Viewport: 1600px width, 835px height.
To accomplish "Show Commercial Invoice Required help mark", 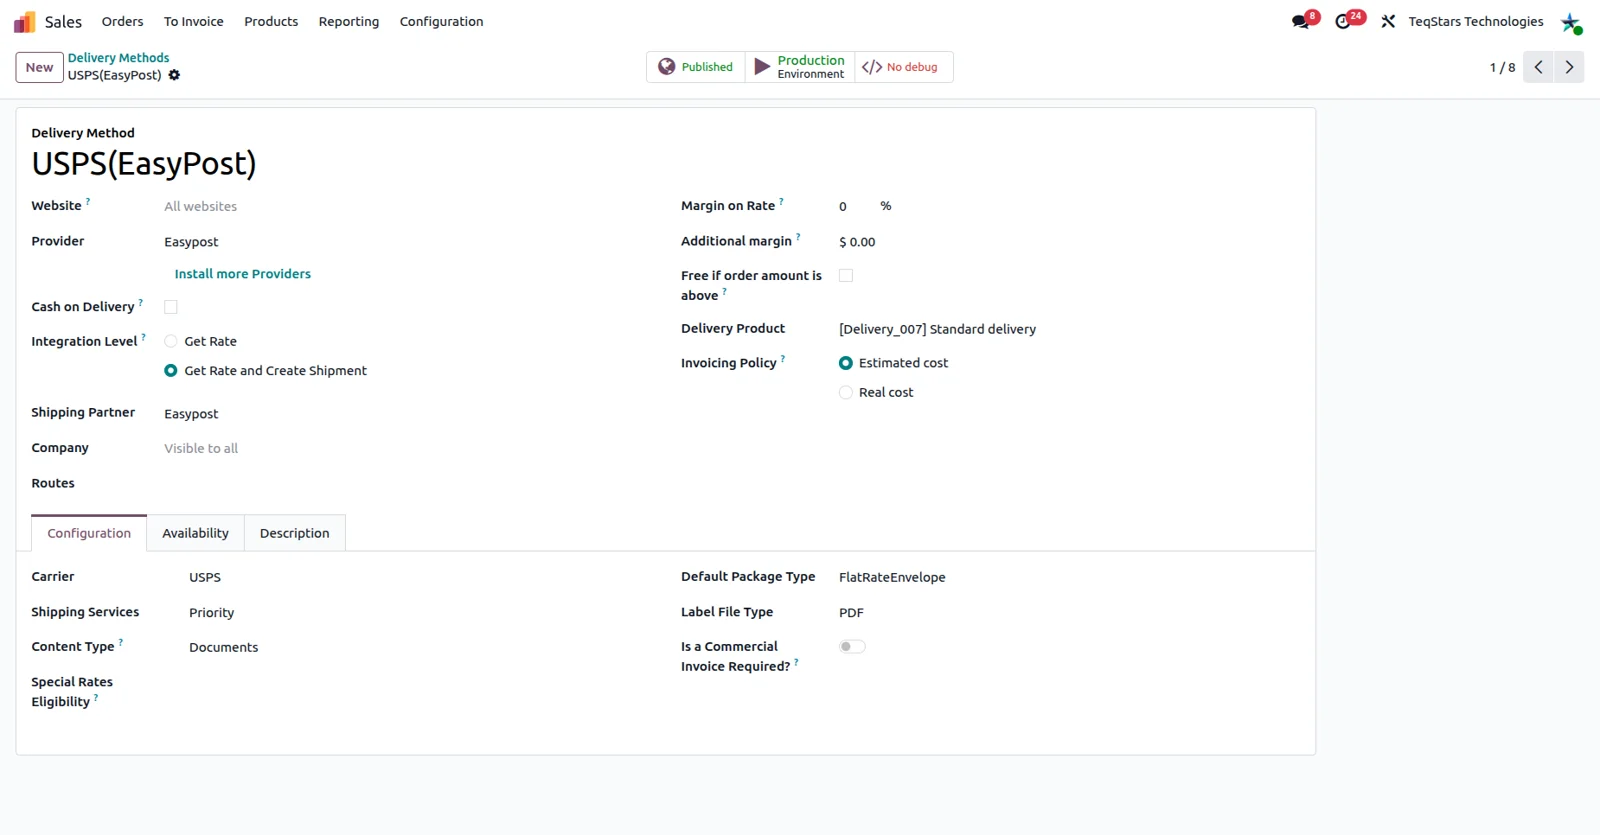I will tap(797, 662).
